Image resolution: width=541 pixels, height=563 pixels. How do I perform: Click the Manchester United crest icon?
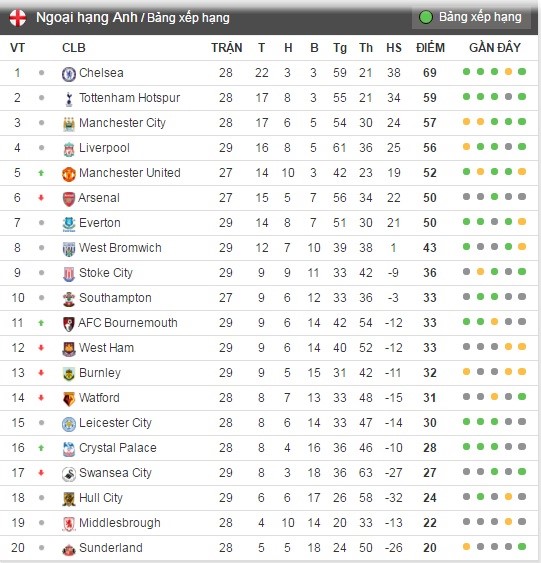pyautogui.click(x=69, y=174)
